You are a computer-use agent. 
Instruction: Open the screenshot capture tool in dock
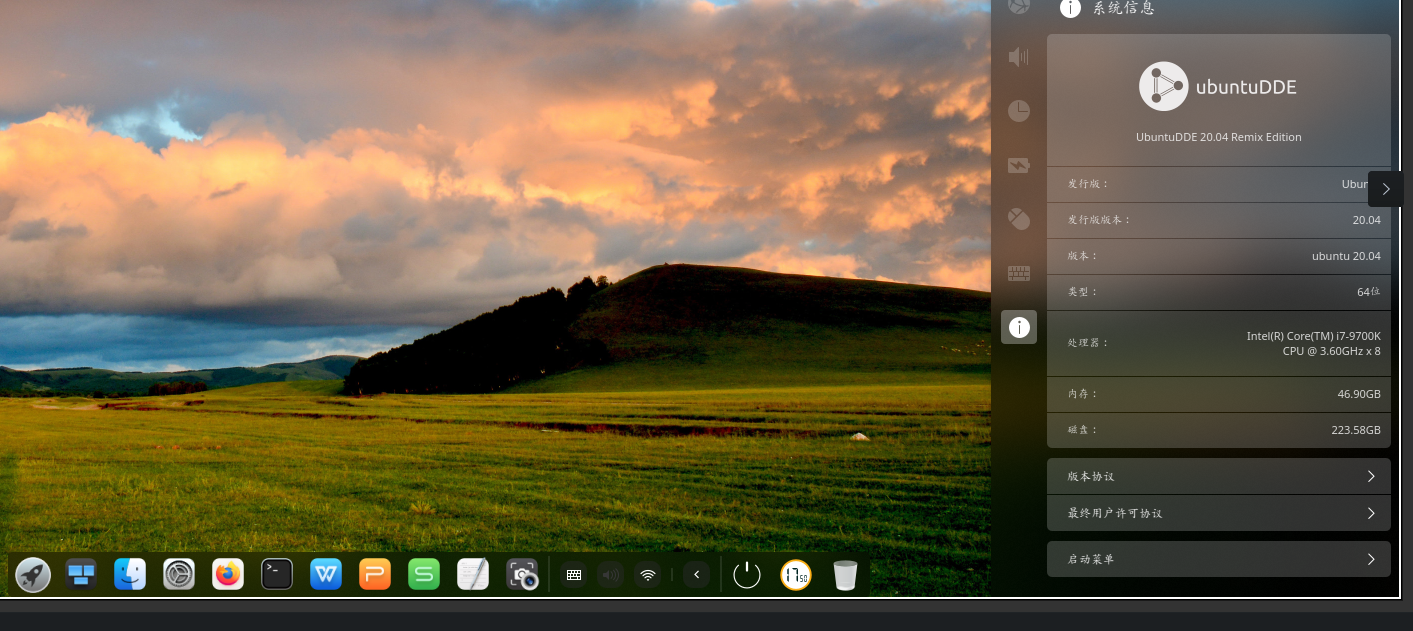click(x=522, y=574)
